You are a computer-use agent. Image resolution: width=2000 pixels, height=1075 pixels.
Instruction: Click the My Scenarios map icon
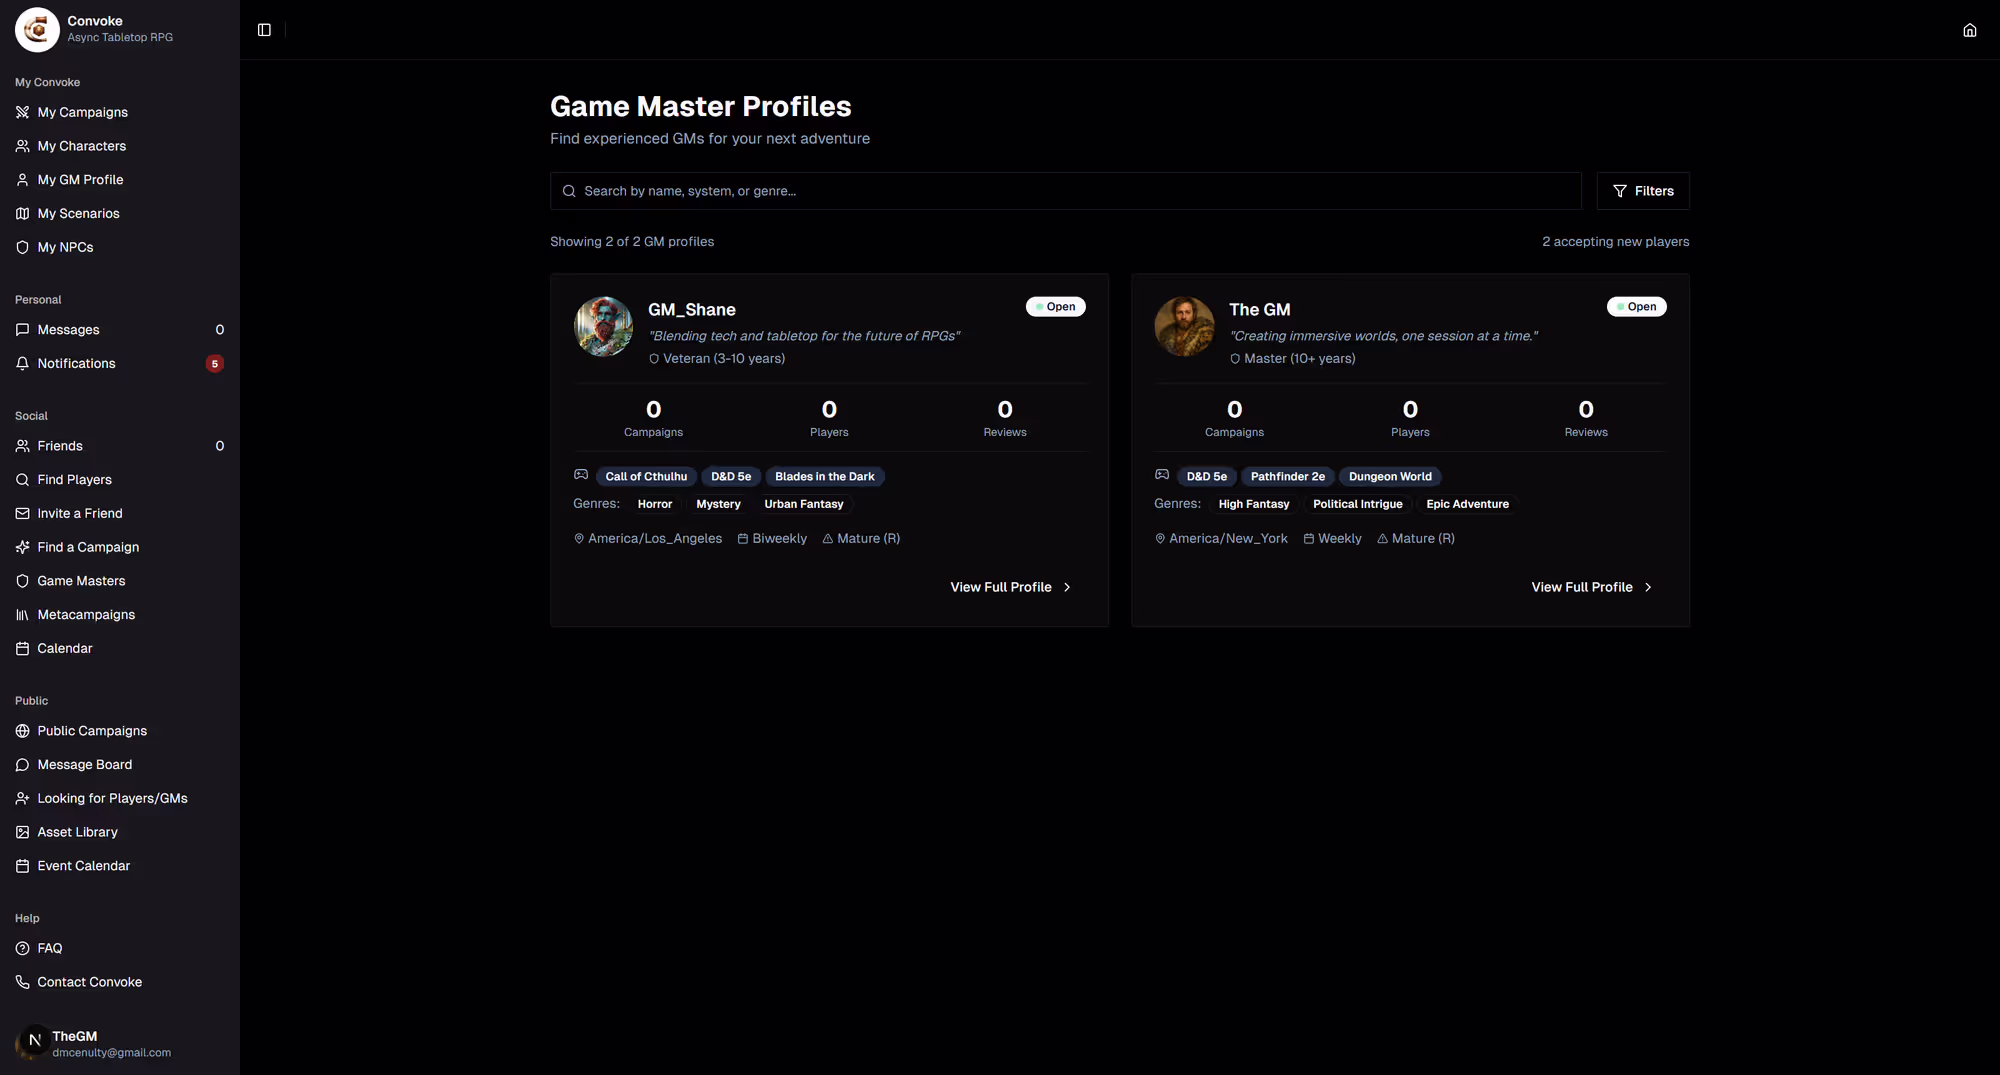pos(22,214)
